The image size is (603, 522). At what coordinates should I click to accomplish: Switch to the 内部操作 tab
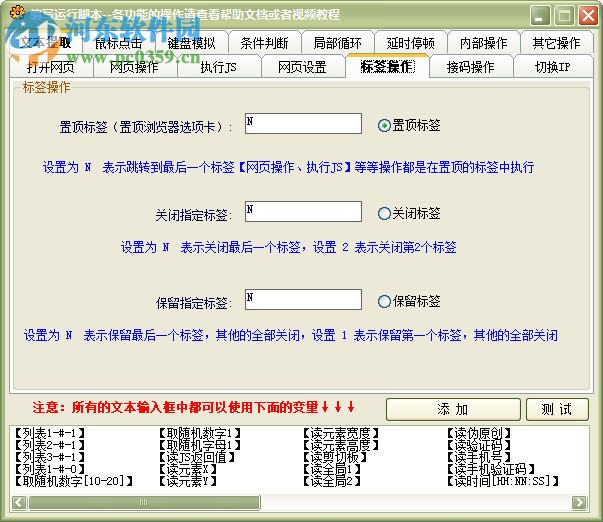coord(484,43)
